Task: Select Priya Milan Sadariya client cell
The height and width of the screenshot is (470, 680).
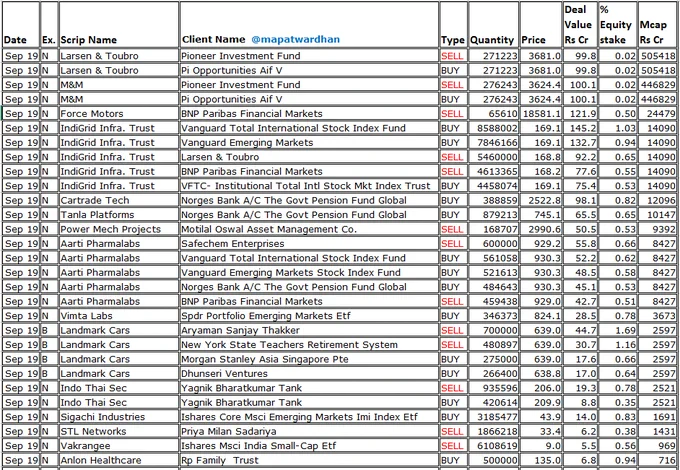Action: [309, 431]
